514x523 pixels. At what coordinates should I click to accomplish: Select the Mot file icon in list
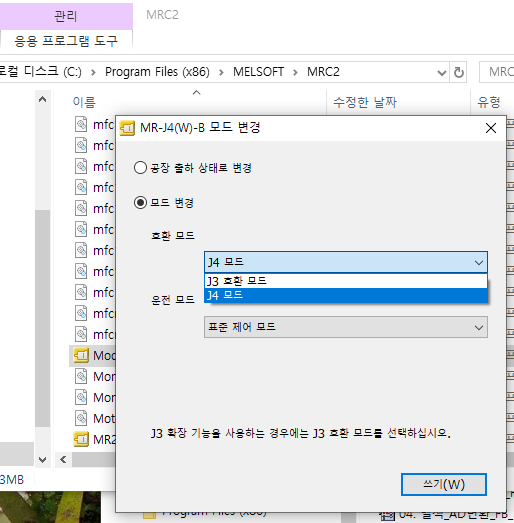[x=81, y=418]
